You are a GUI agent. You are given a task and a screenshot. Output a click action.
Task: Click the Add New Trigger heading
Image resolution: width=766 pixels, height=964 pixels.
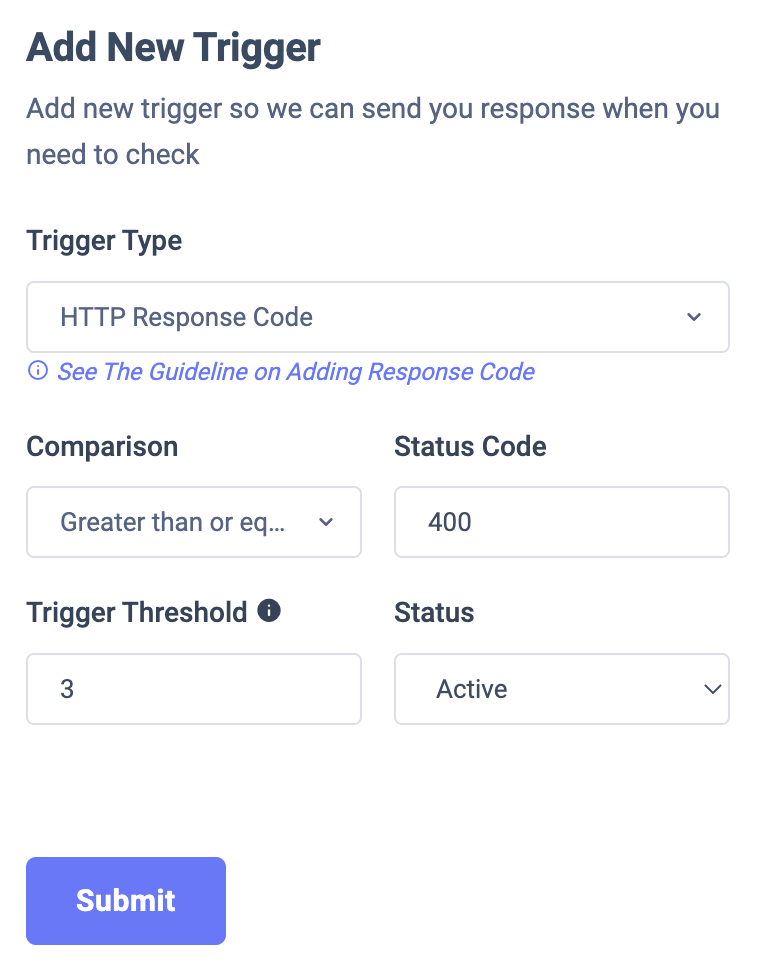point(173,47)
